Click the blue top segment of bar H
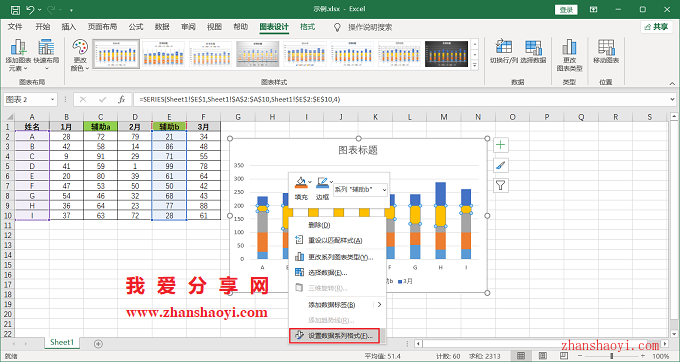Image resolution: width=680 pixels, height=362 pixels. point(441,194)
